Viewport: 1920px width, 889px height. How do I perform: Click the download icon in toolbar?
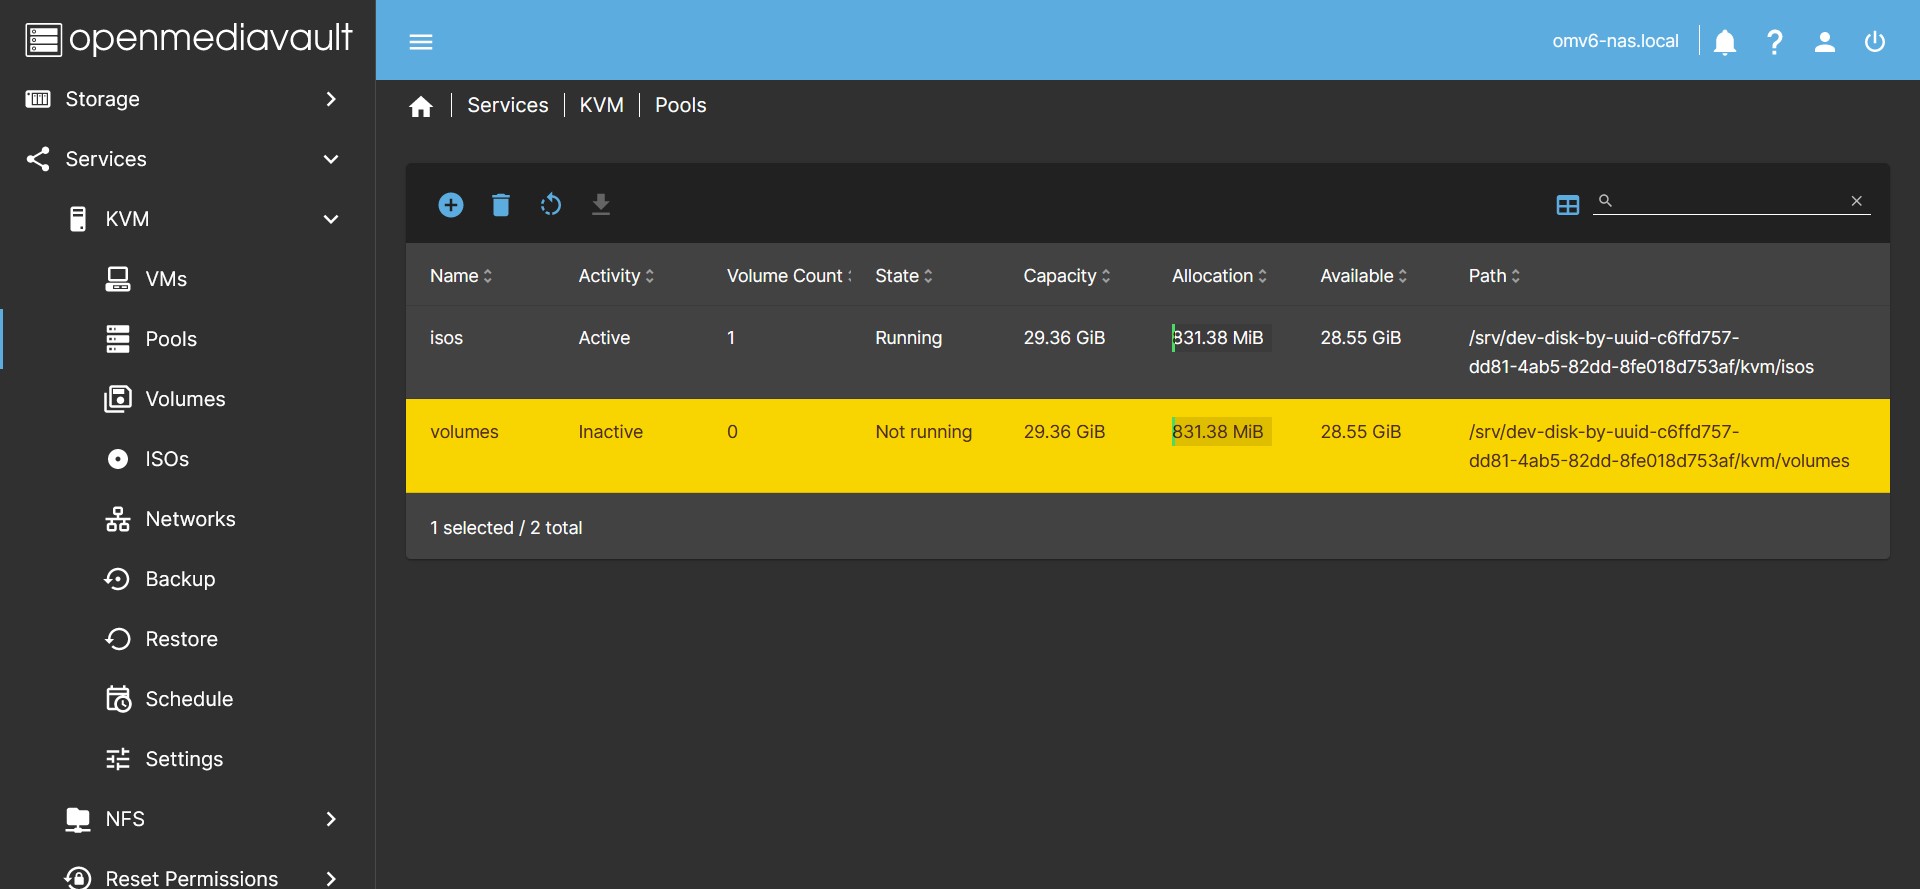[601, 205]
